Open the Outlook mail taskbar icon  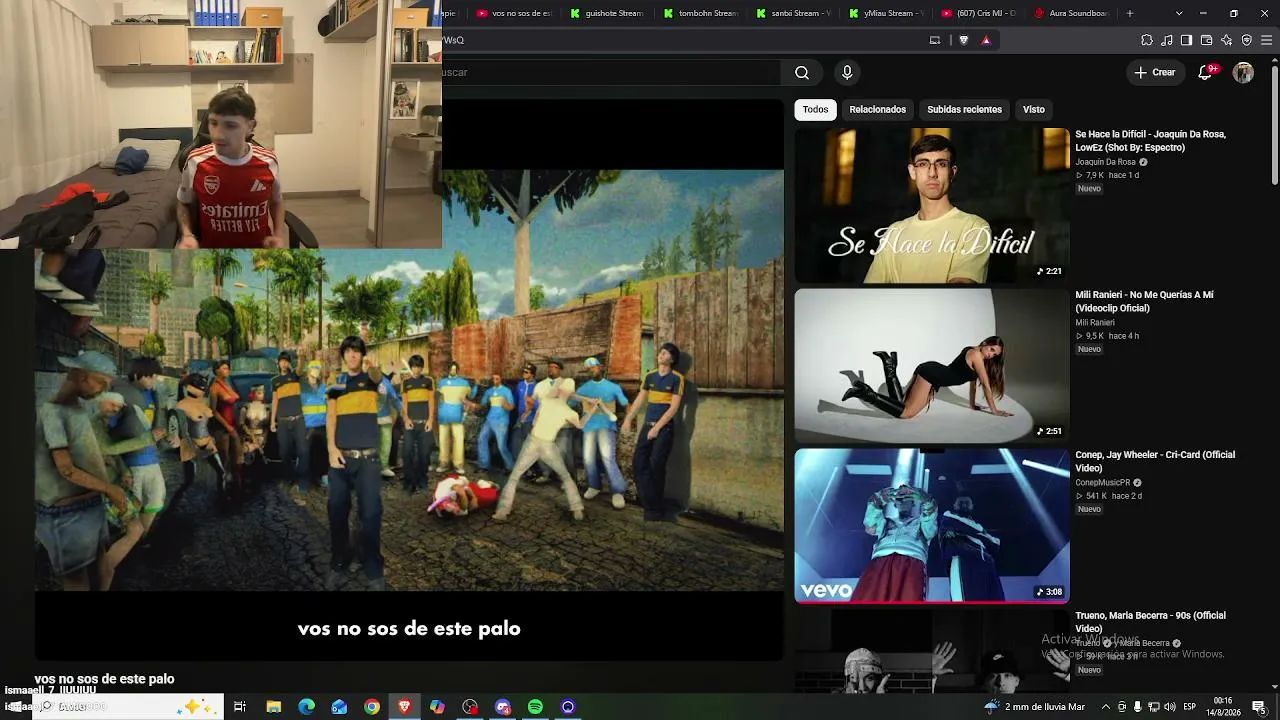339,707
